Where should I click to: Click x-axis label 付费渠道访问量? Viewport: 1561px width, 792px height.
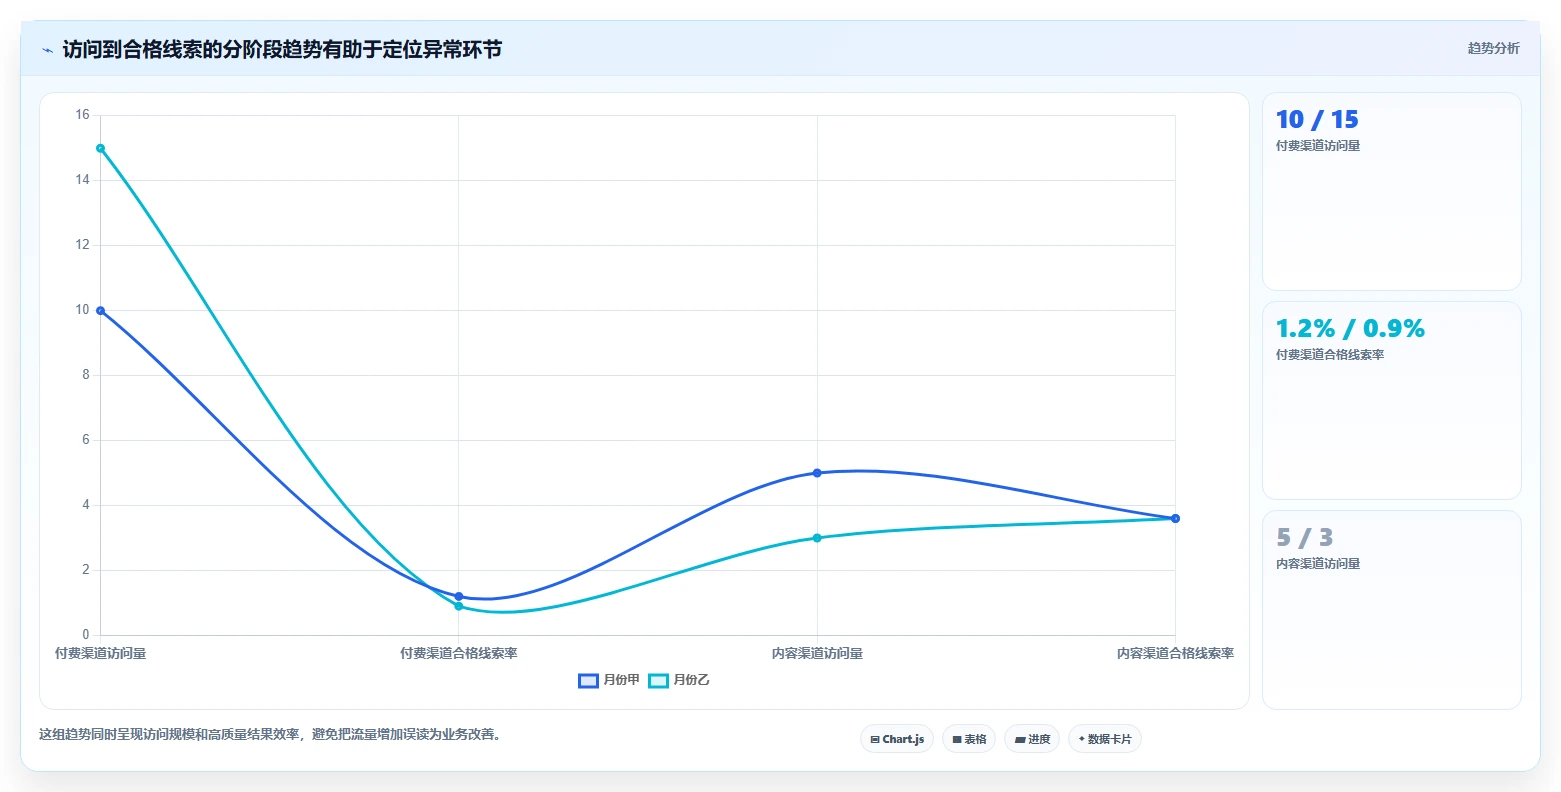[100, 653]
